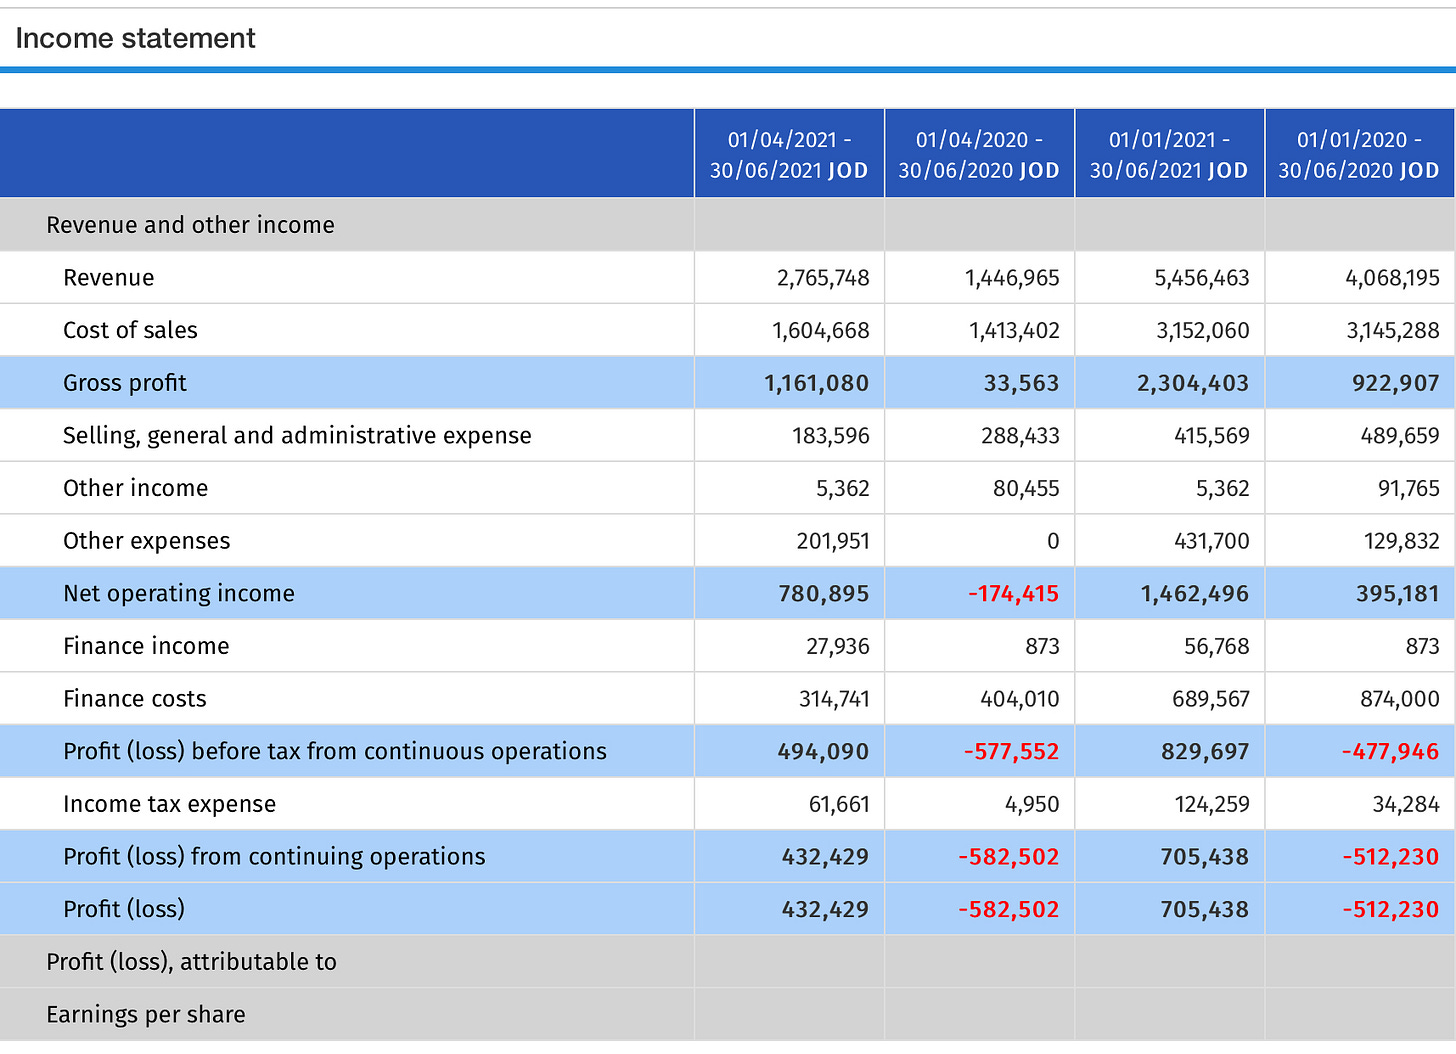Click the "Income statement" heading
1456x1054 pixels.
pos(135,38)
